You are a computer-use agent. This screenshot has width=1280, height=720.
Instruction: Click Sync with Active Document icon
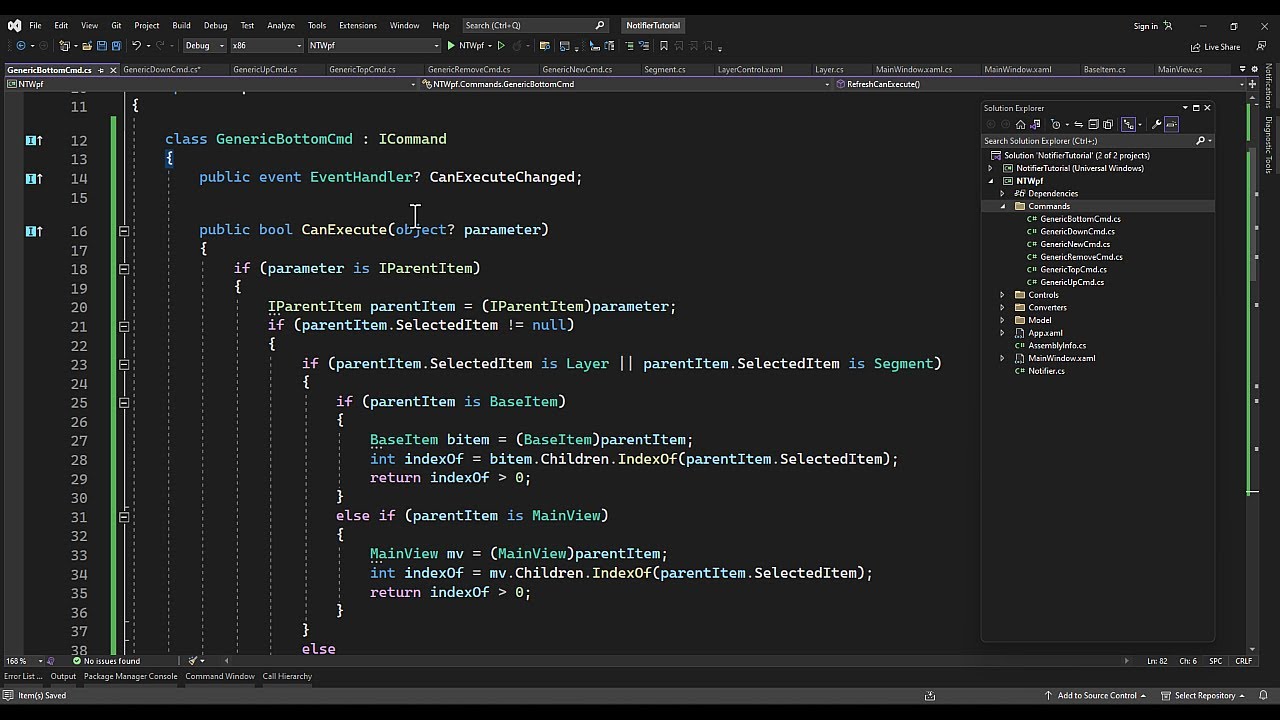[x=1078, y=124]
